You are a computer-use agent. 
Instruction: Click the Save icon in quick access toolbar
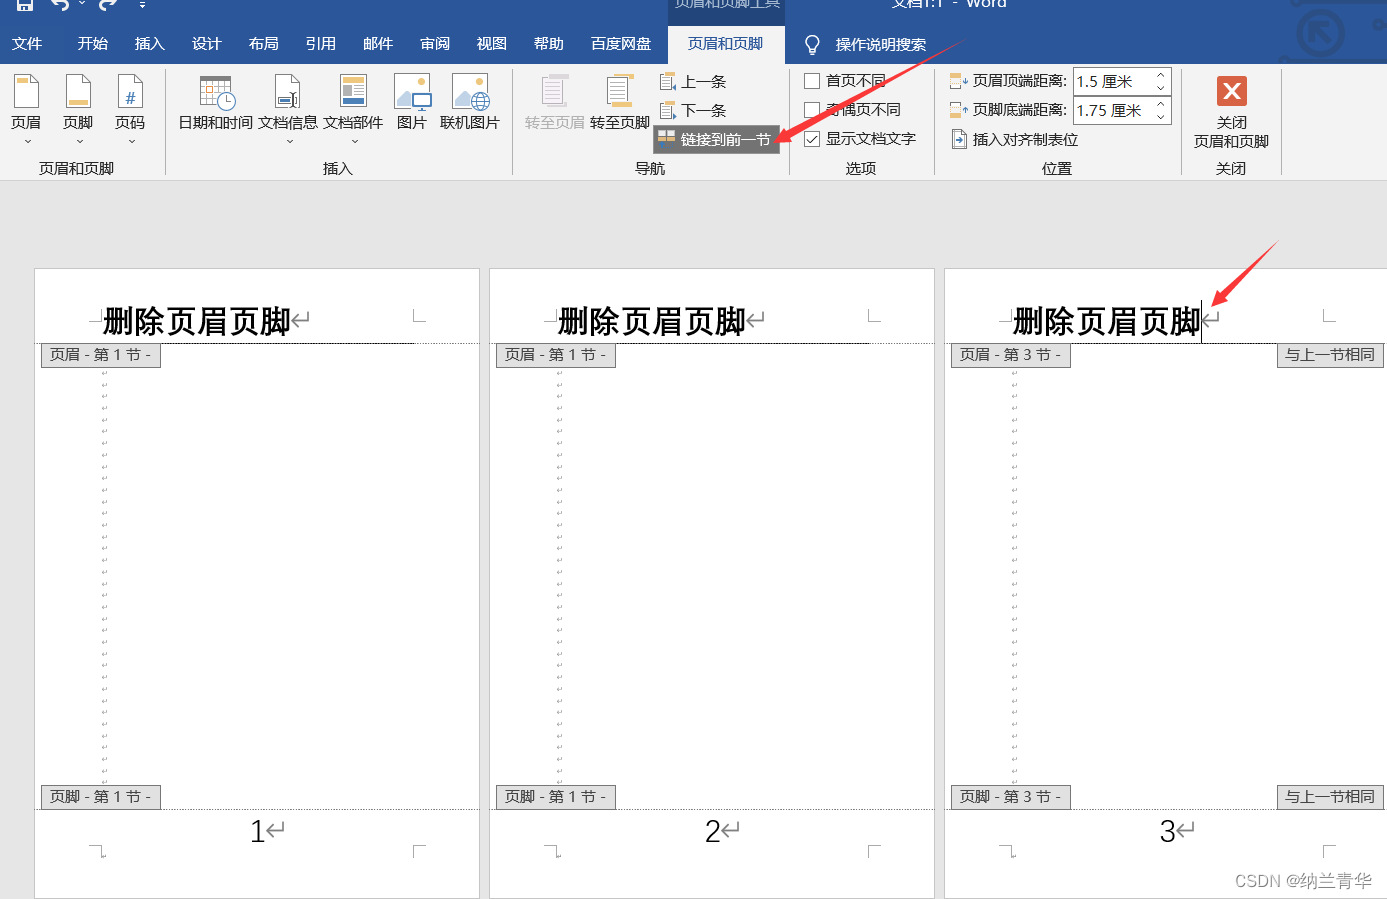(x=25, y=5)
